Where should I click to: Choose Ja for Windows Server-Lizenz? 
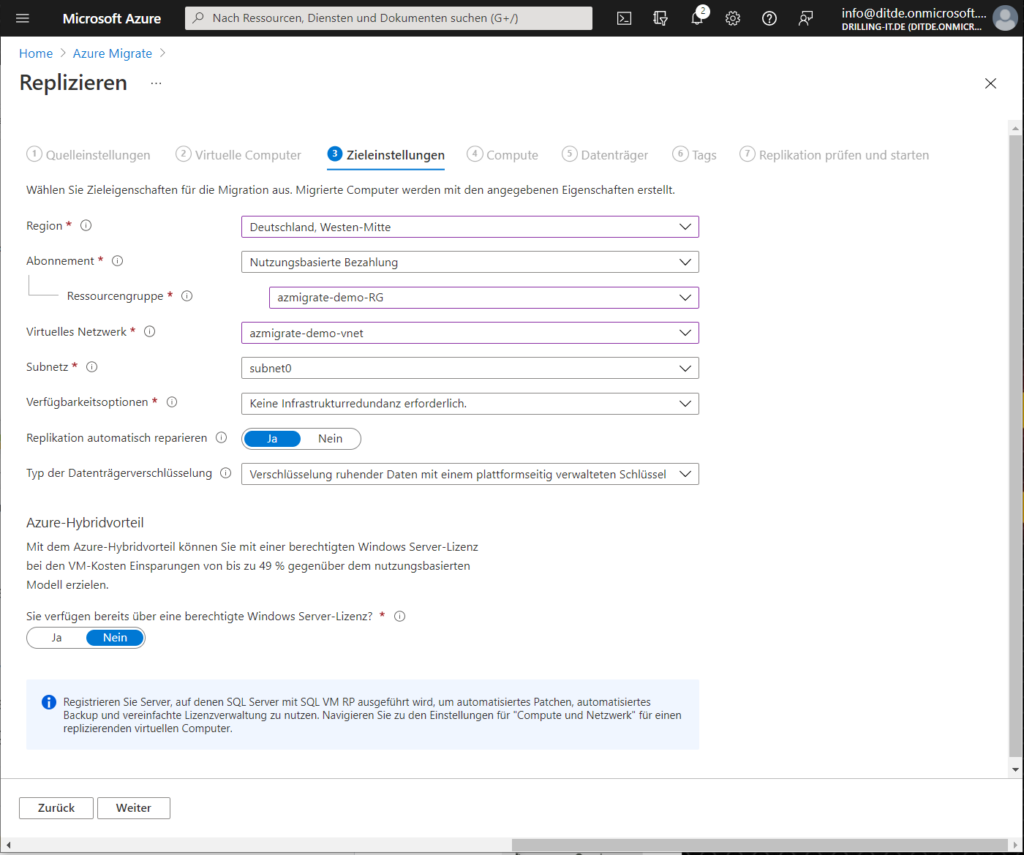coord(57,637)
